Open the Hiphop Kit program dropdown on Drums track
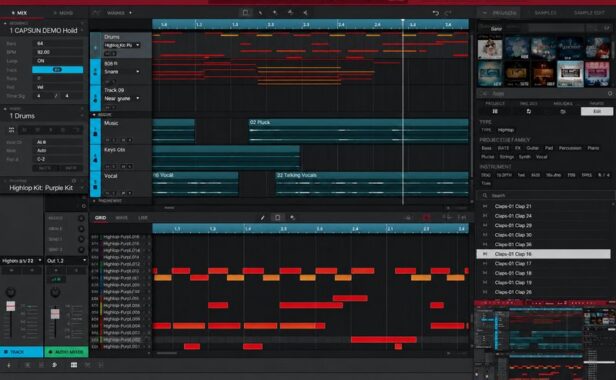616x380 pixels. (122, 45)
